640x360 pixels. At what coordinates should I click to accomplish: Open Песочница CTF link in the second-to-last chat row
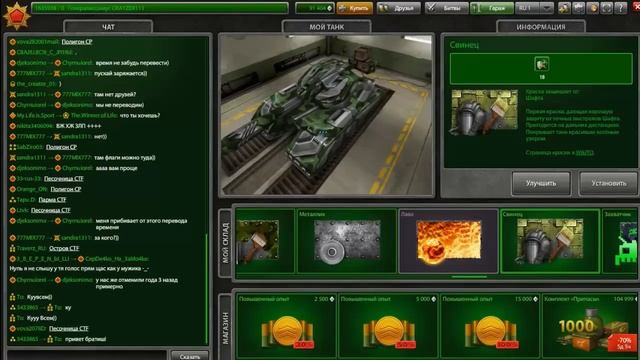pyautogui.click(x=69, y=329)
